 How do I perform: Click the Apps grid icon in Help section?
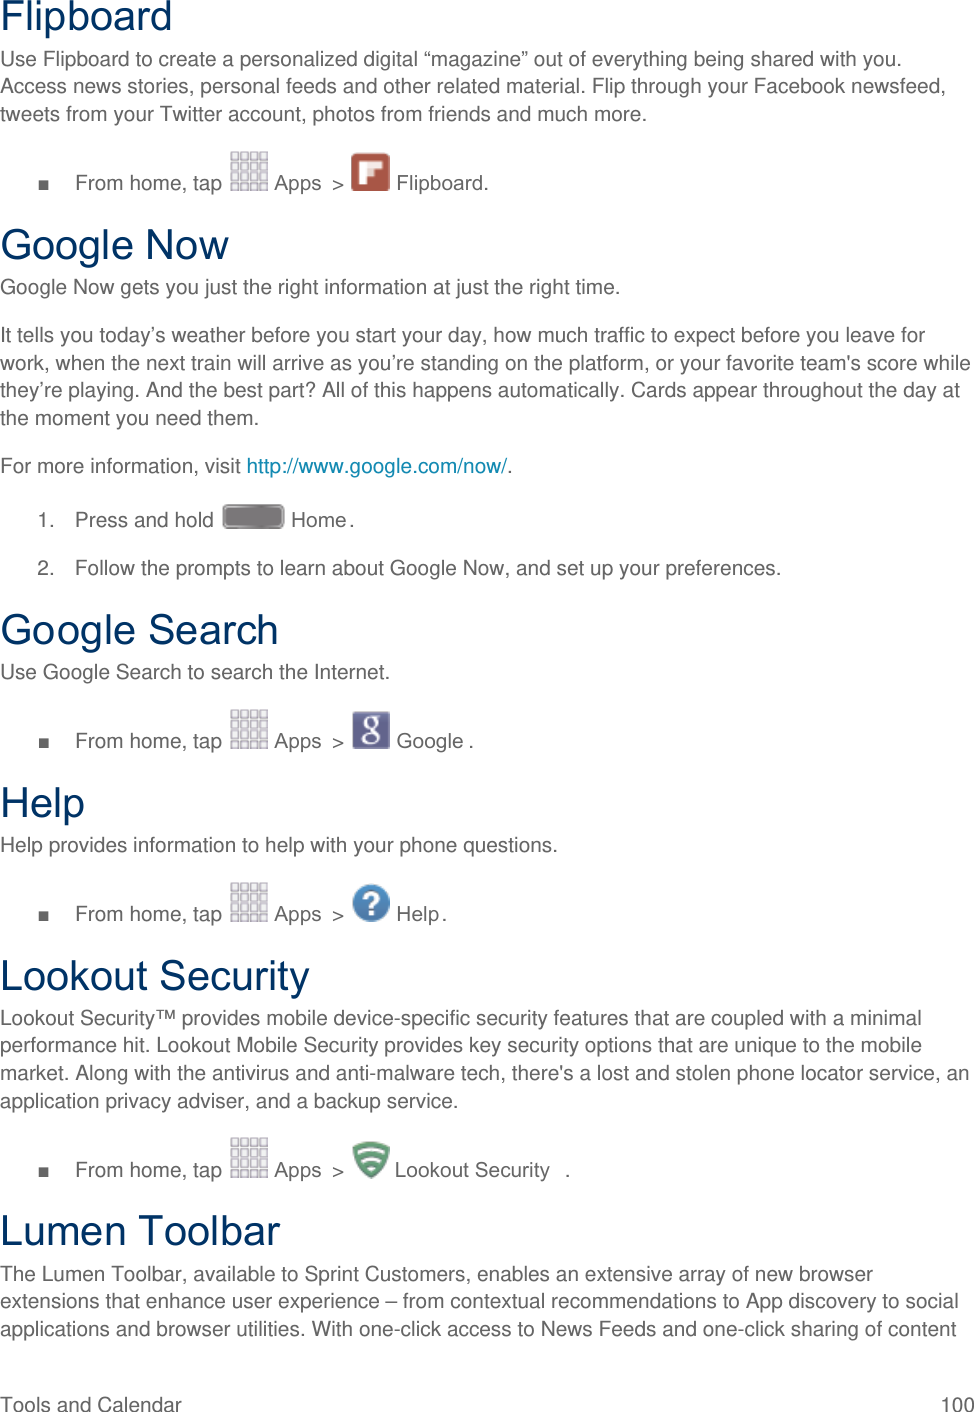pos(249,902)
